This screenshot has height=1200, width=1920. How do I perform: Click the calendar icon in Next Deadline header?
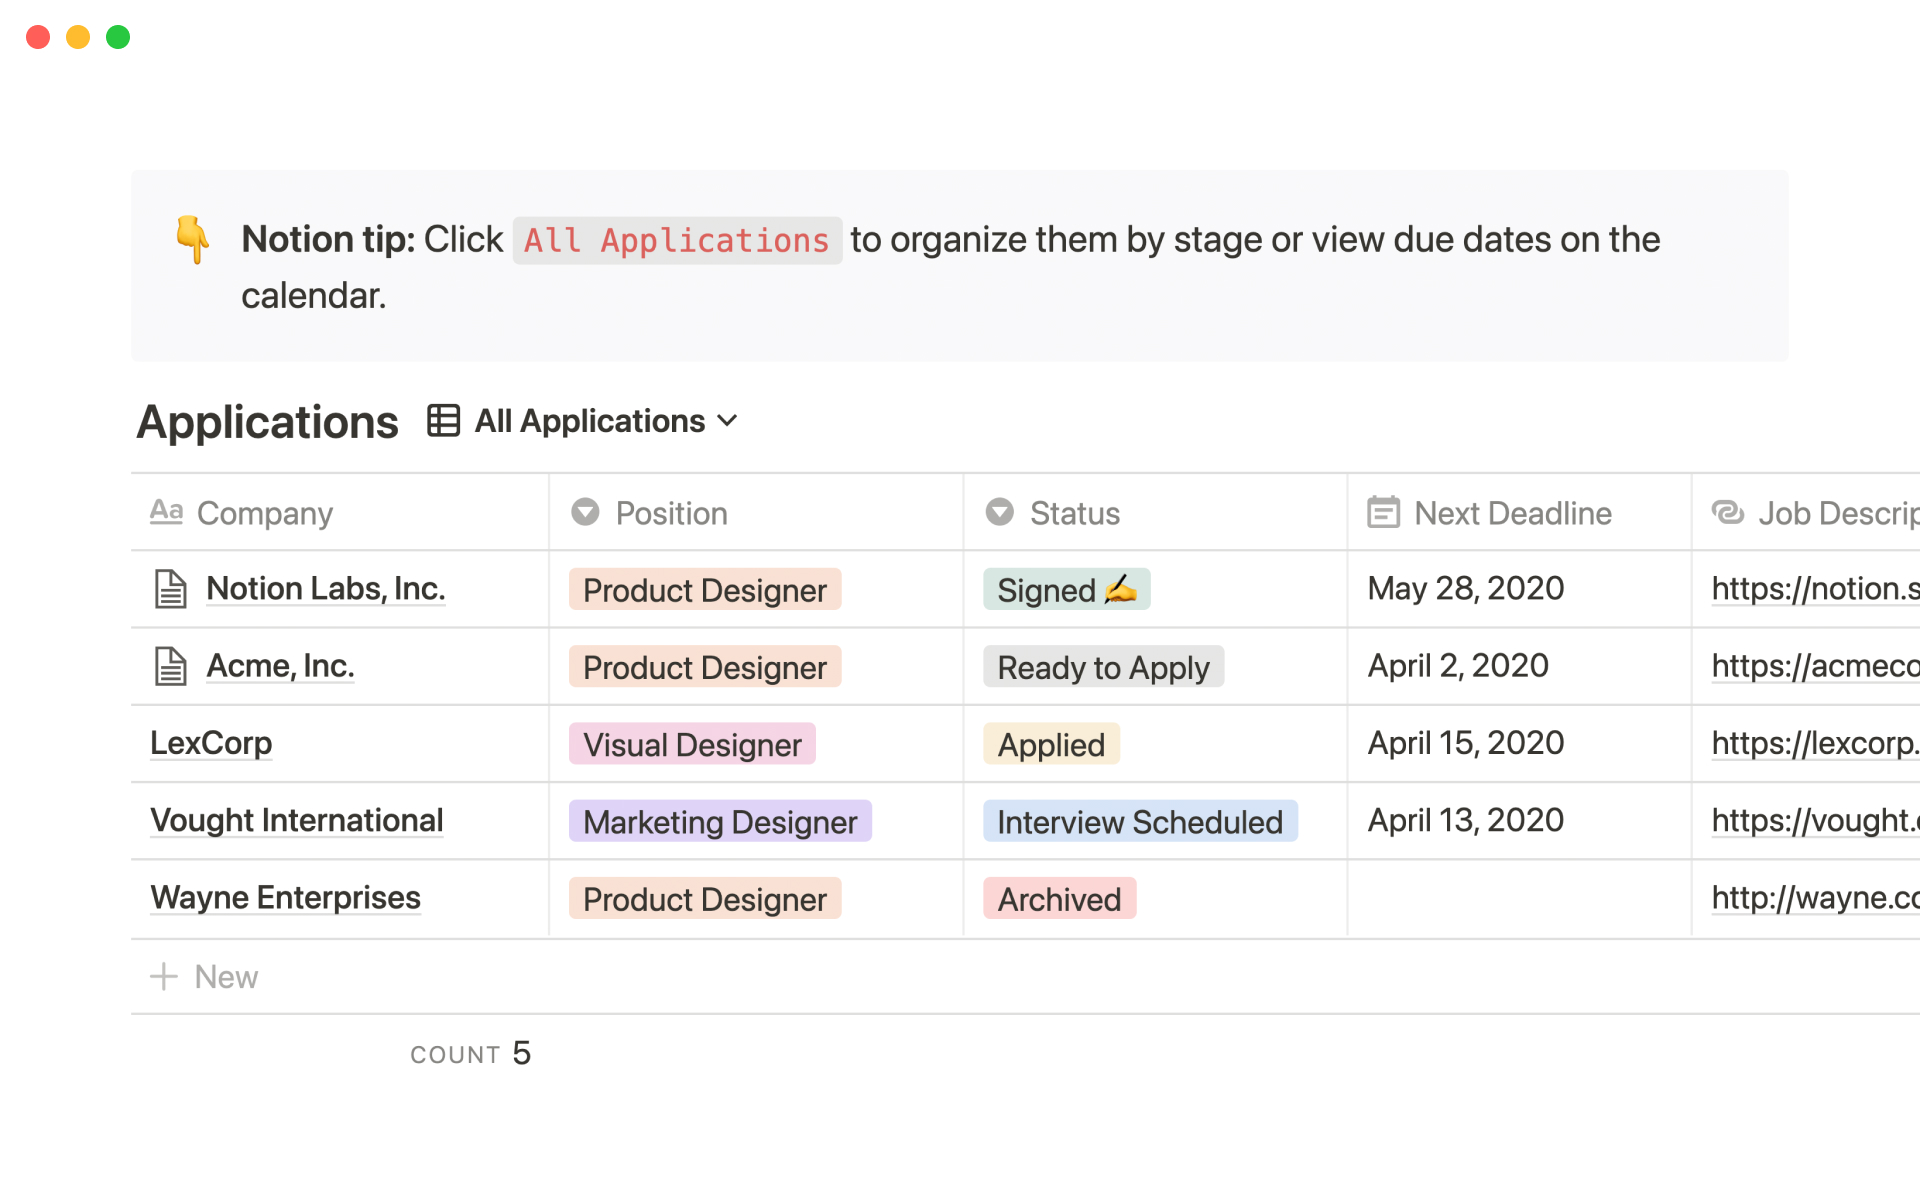pos(1383,512)
